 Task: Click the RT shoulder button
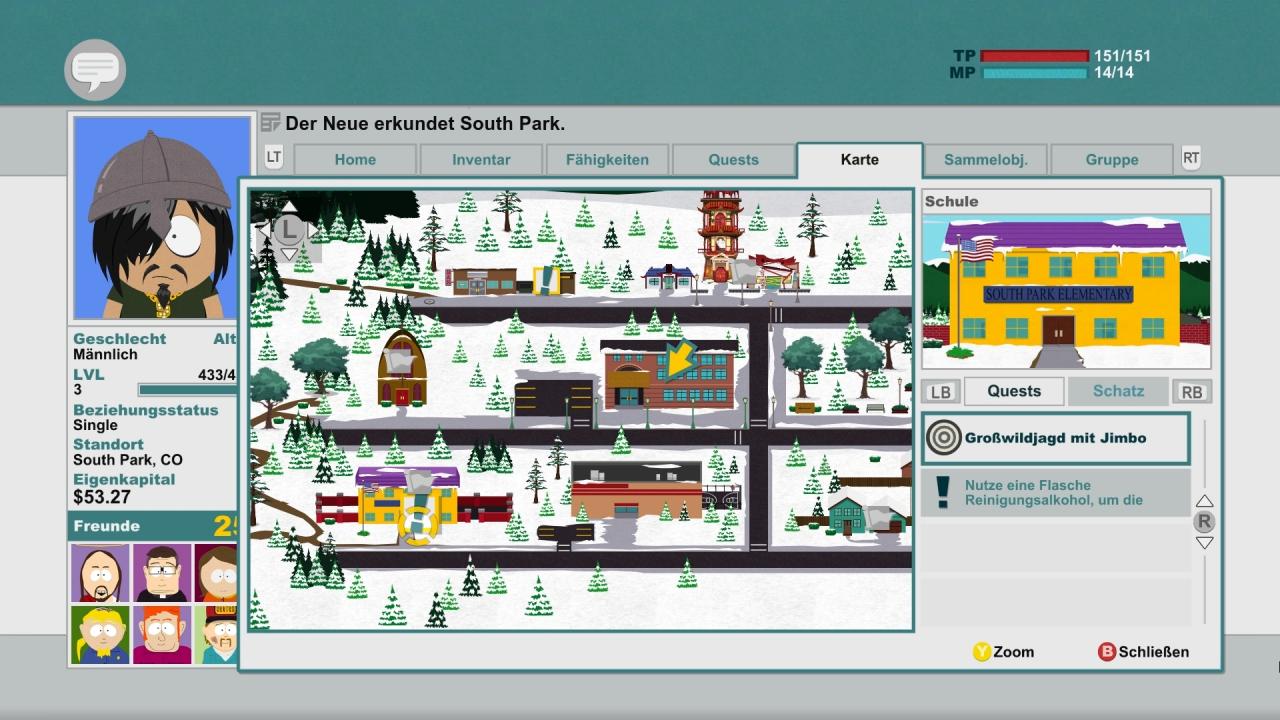coord(1191,157)
